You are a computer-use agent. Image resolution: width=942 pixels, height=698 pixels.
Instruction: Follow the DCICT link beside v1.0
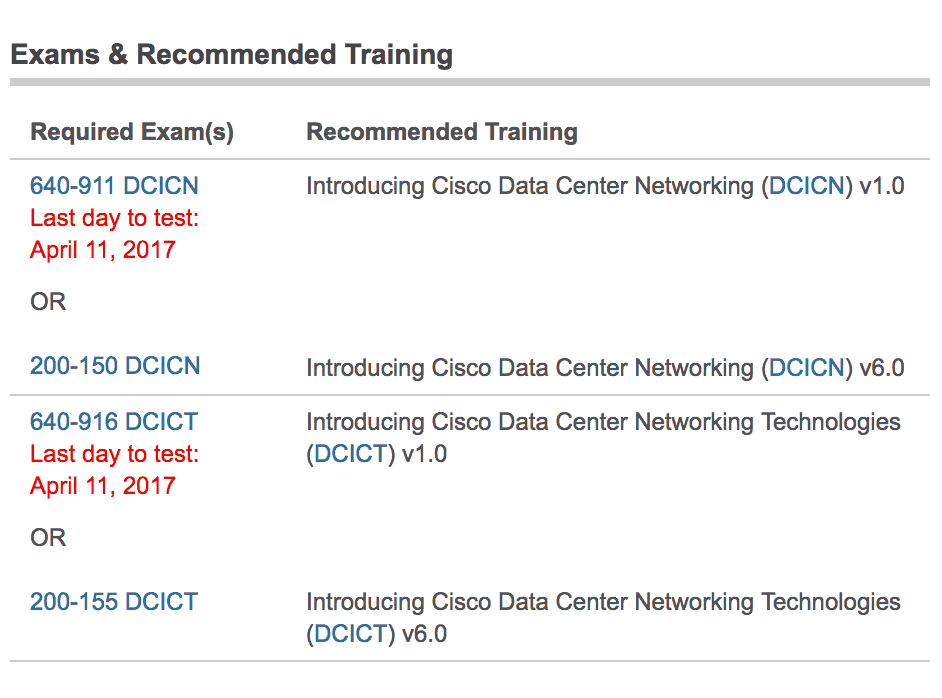pos(350,454)
